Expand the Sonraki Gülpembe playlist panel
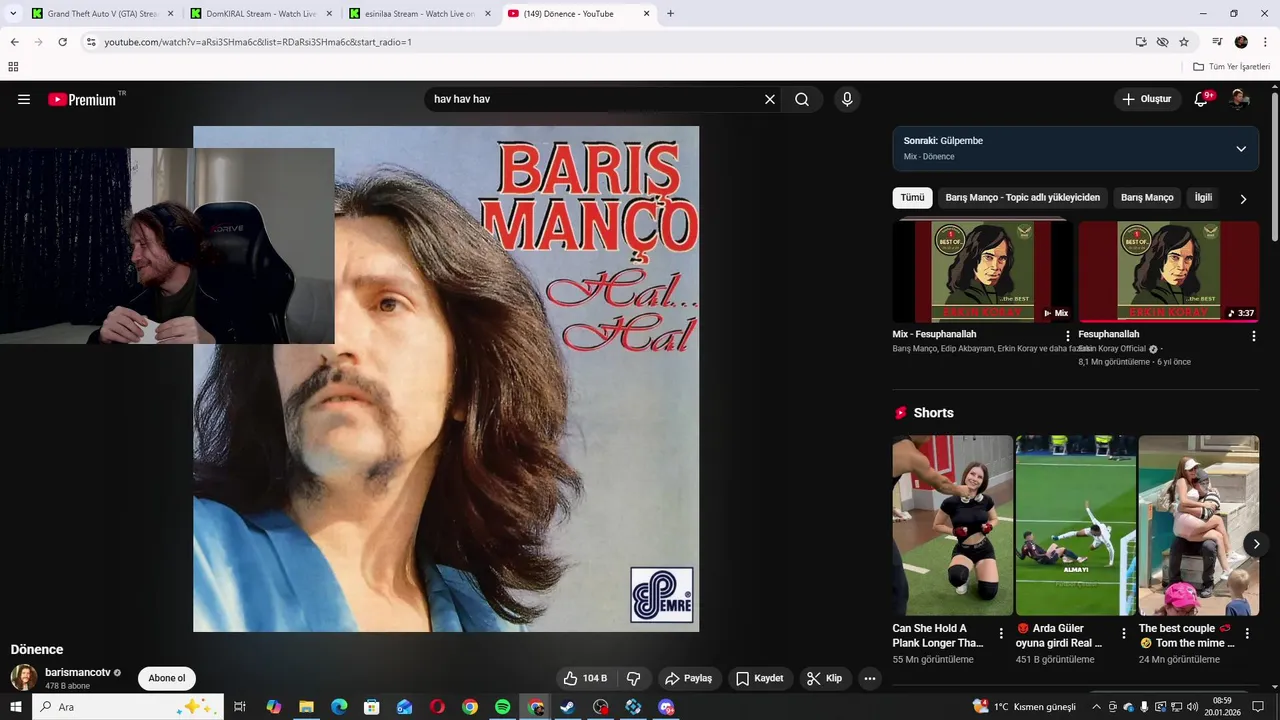The height and width of the screenshot is (720, 1280). point(1241,149)
